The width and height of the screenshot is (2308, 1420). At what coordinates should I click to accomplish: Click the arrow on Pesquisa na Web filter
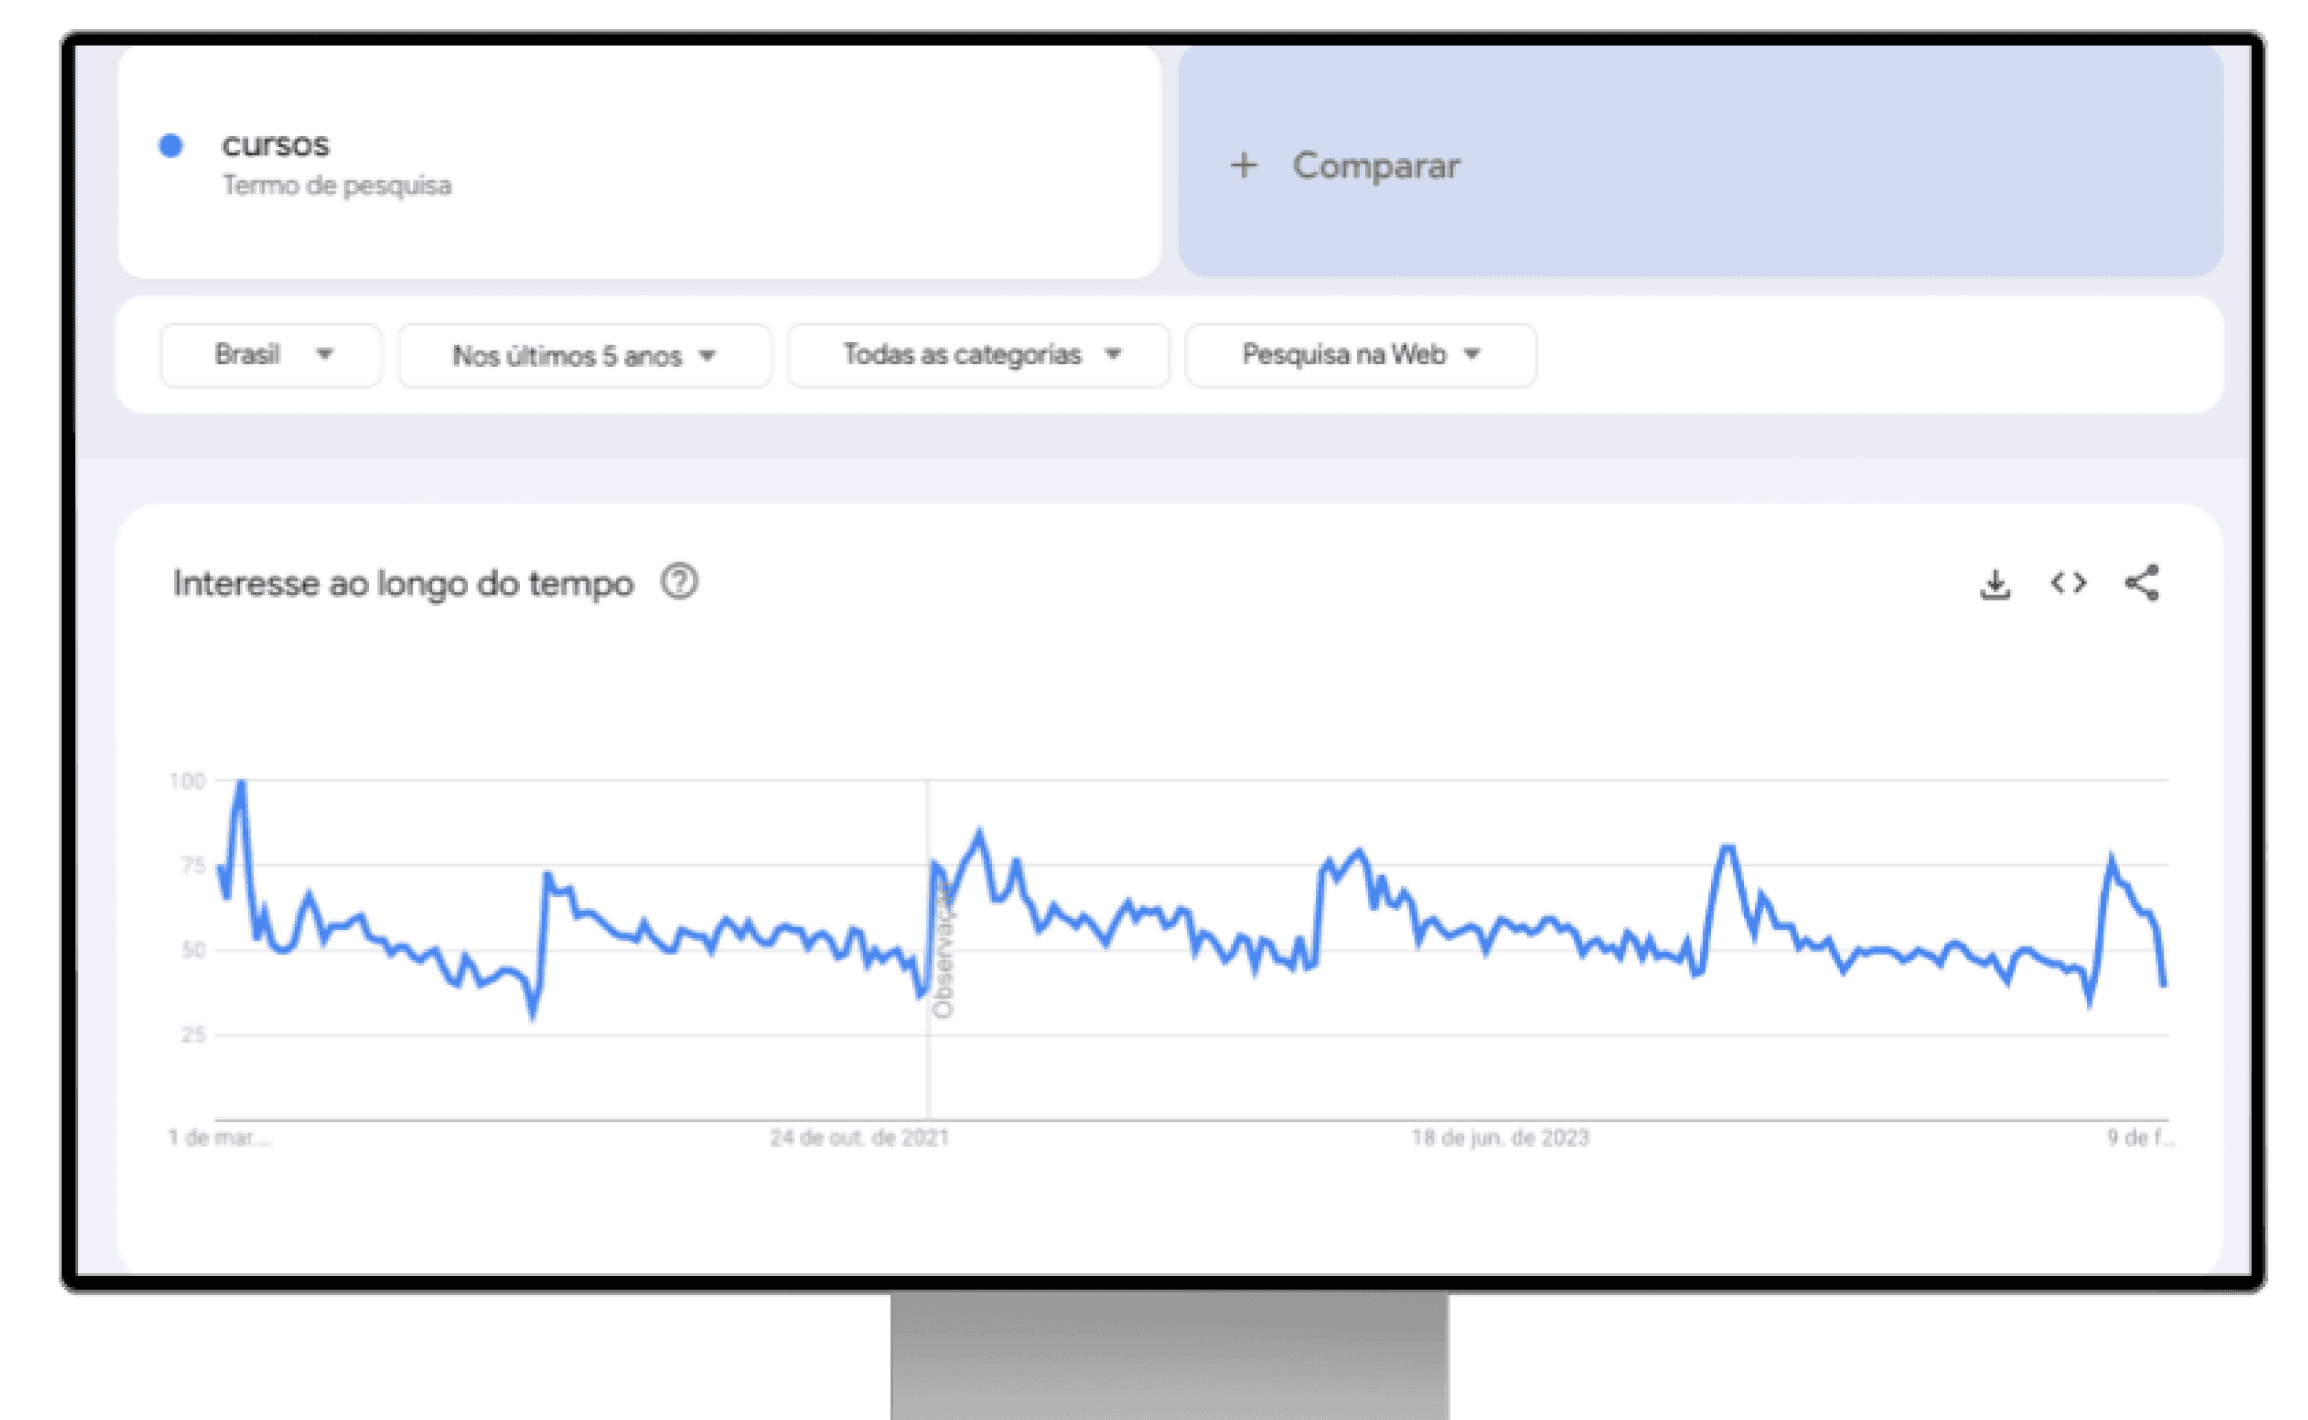click(1472, 354)
